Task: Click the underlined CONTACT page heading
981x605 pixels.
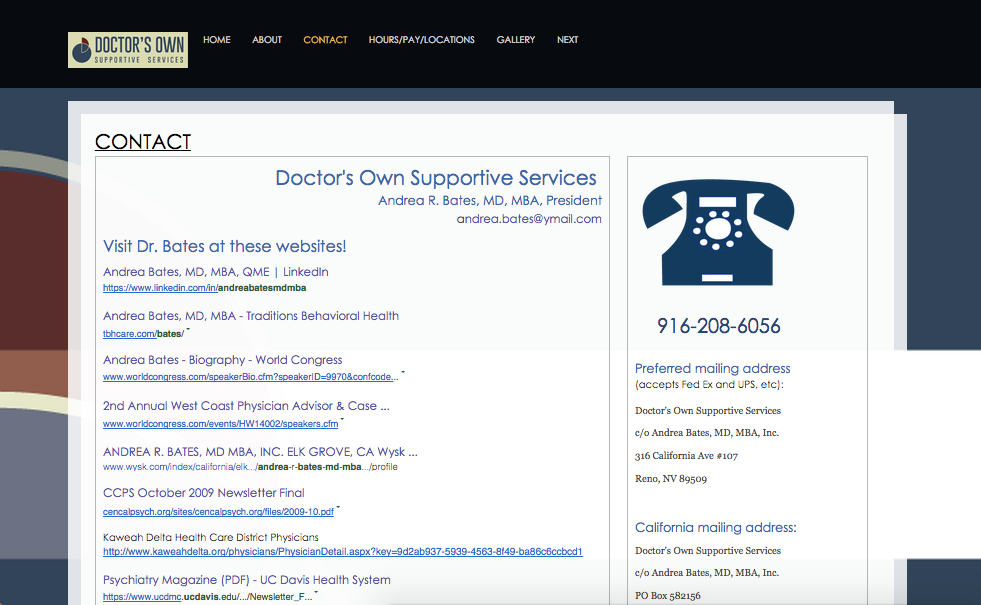Action: pyautogui.click(x=143, y=142)
